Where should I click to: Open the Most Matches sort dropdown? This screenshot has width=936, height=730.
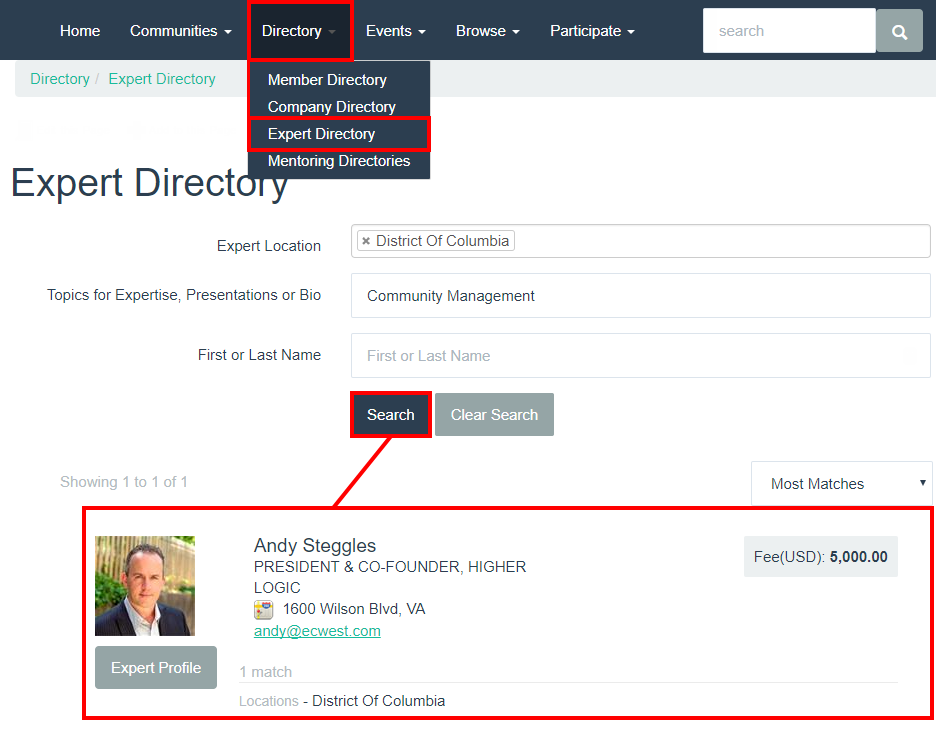[x=841, y=483]
